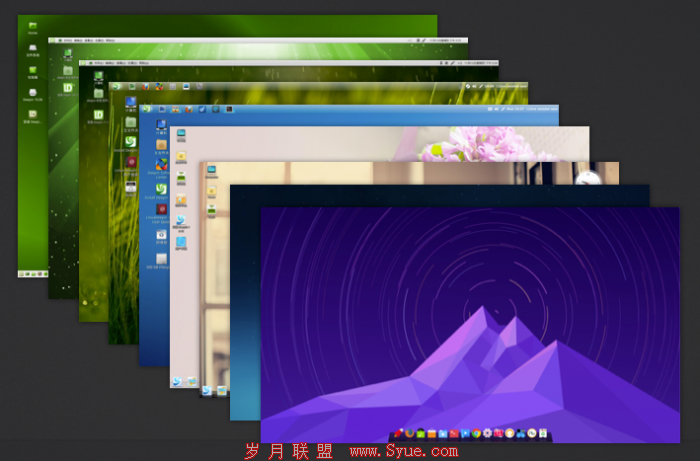The height and width of the screenshot is (461, 700).
Task: Open the red square app icon in dock
Action: [454, 434]
